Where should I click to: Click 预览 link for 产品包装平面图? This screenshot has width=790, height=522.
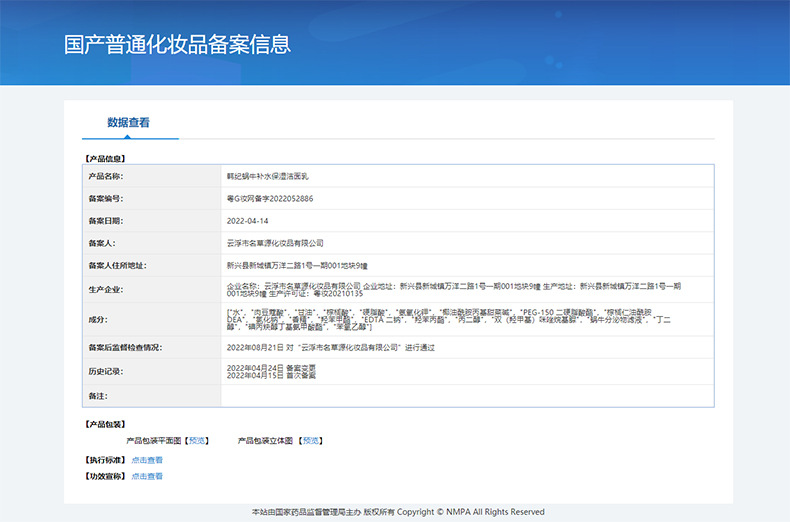click(x=197, y=440)
